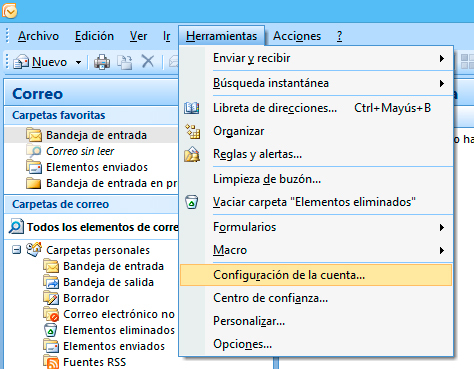Select Limpieza de buzón menu item
Viewport: 474px width, 369px height.
tap(316, 179)
